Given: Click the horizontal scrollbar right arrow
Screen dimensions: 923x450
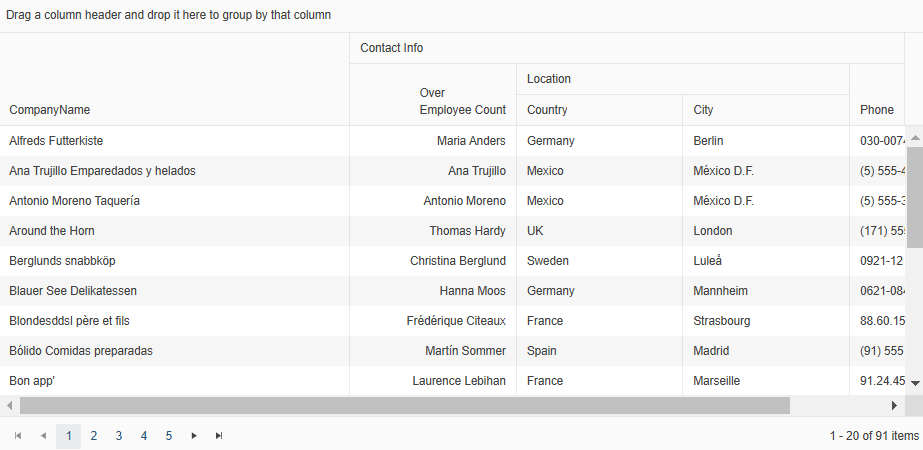Looking at the screenshot, I should 895,405.
